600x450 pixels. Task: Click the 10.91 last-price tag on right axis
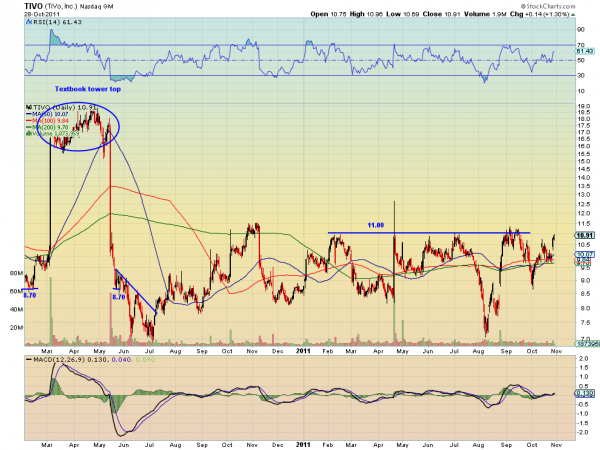click(585, 235)
